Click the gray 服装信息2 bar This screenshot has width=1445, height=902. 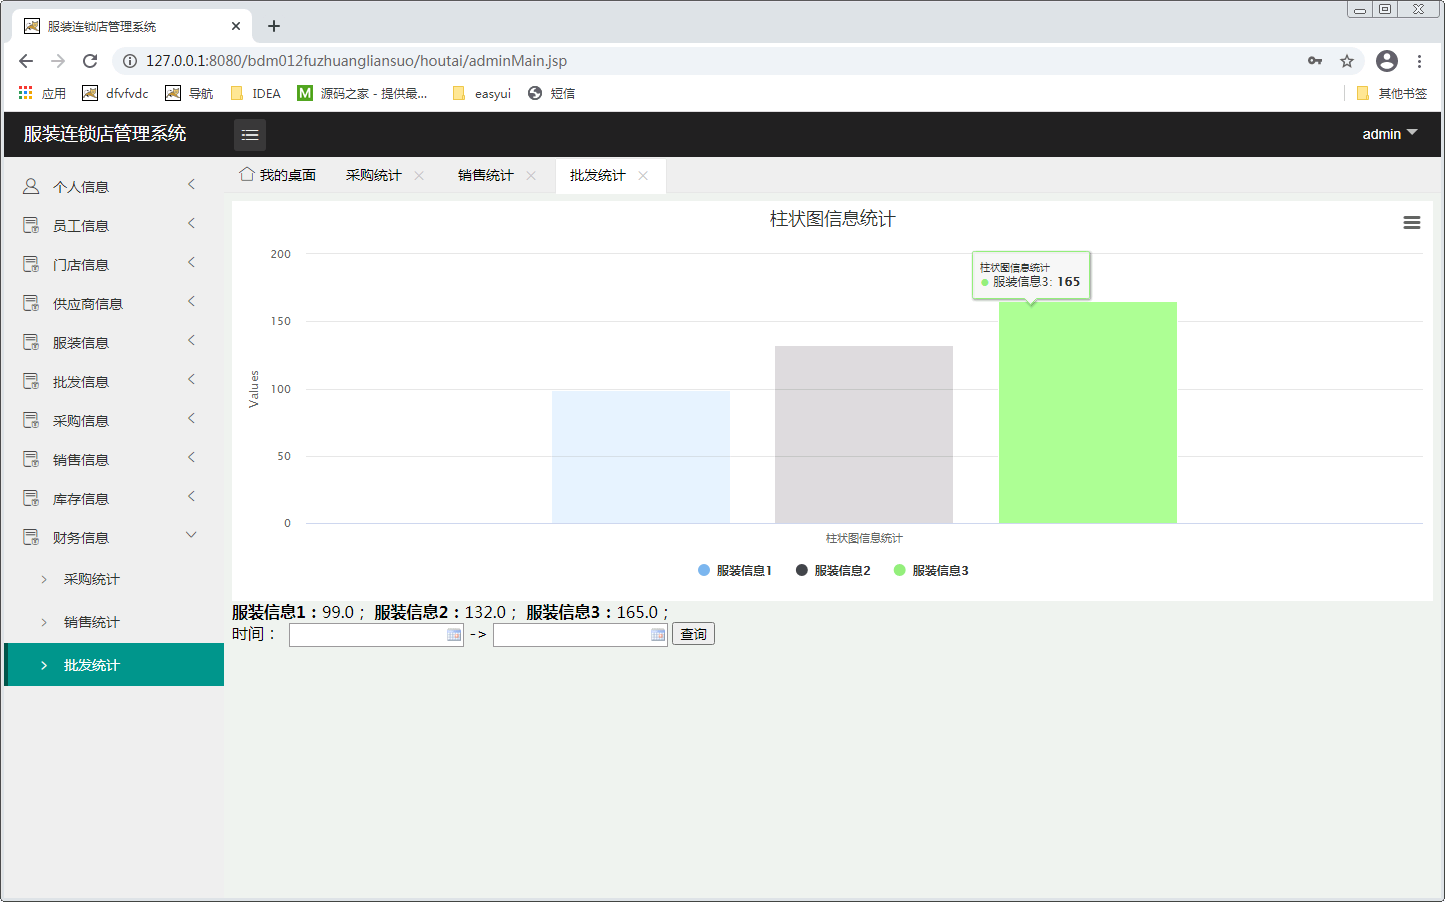(x=864, y=435)
